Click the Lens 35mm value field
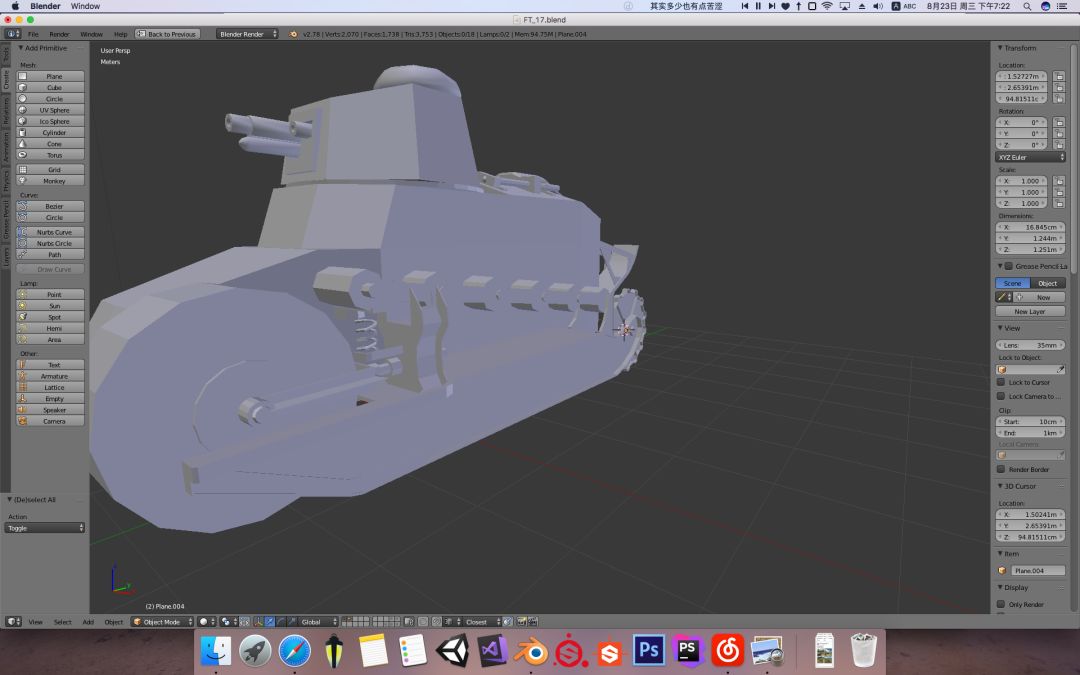This screenshot has height=675, width=1080. 1030,345
